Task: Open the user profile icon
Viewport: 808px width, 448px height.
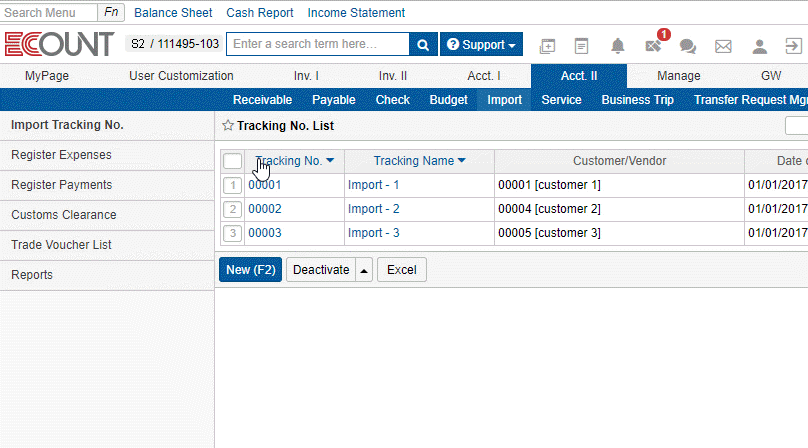Action: (x=759, y=46)
